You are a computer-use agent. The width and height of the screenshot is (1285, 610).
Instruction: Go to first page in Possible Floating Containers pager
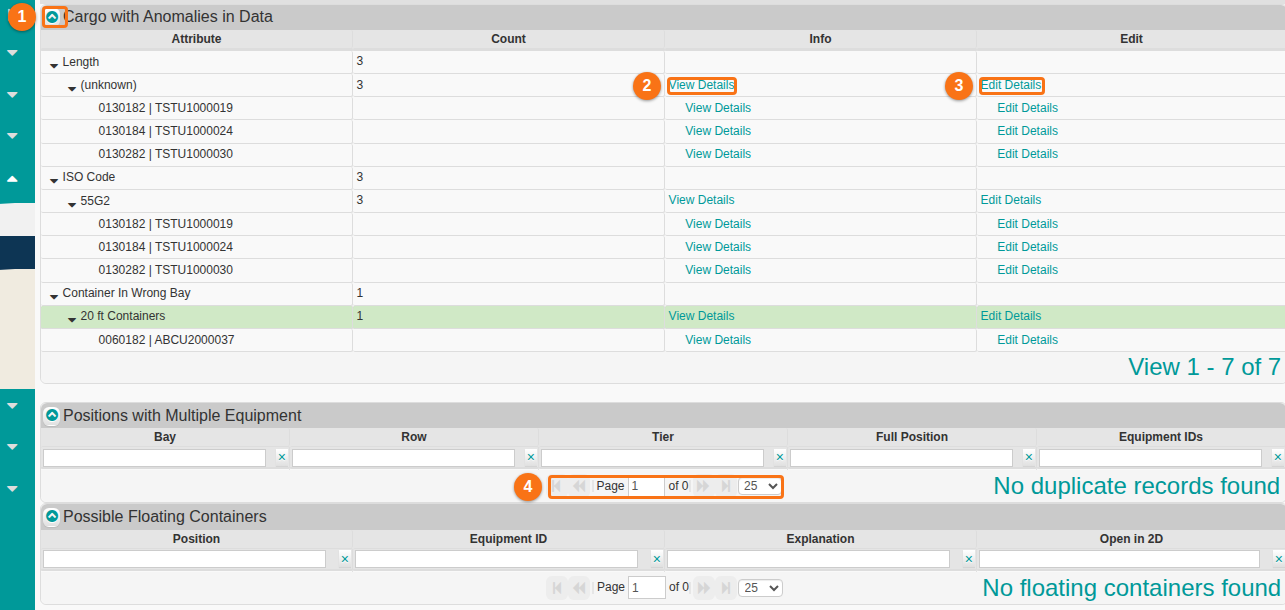(558, 587)
